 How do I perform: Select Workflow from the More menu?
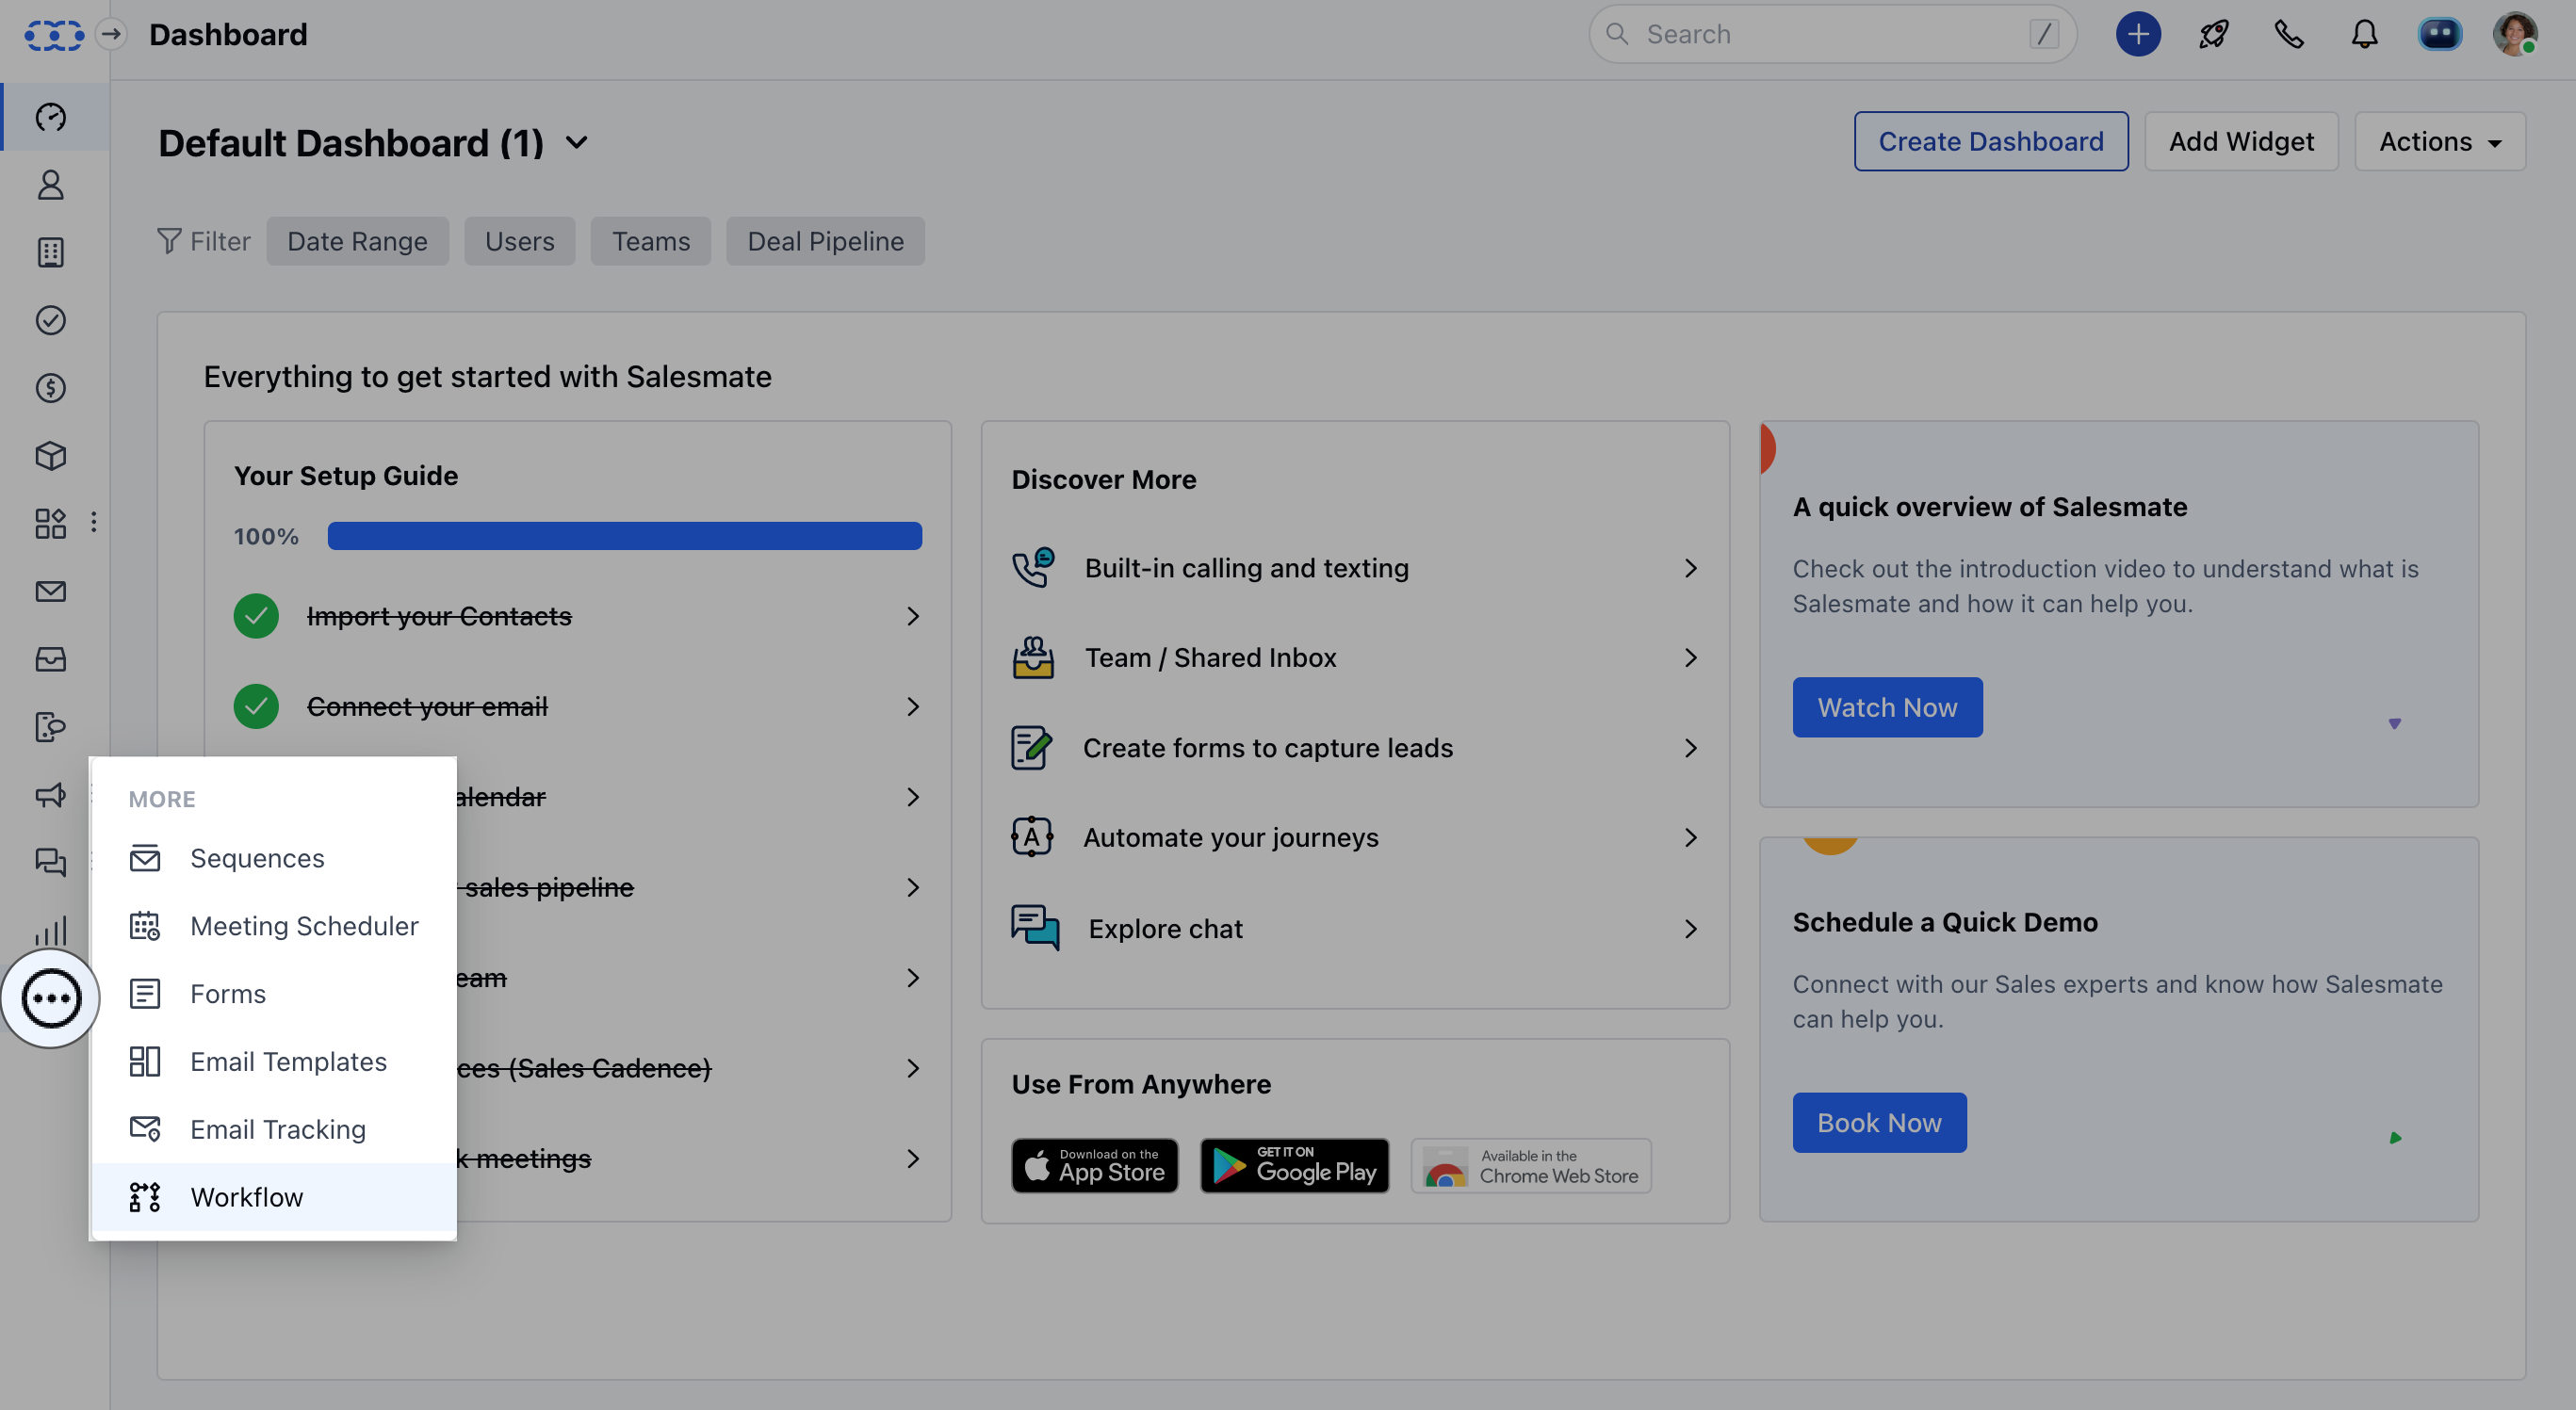[247, 1196]
